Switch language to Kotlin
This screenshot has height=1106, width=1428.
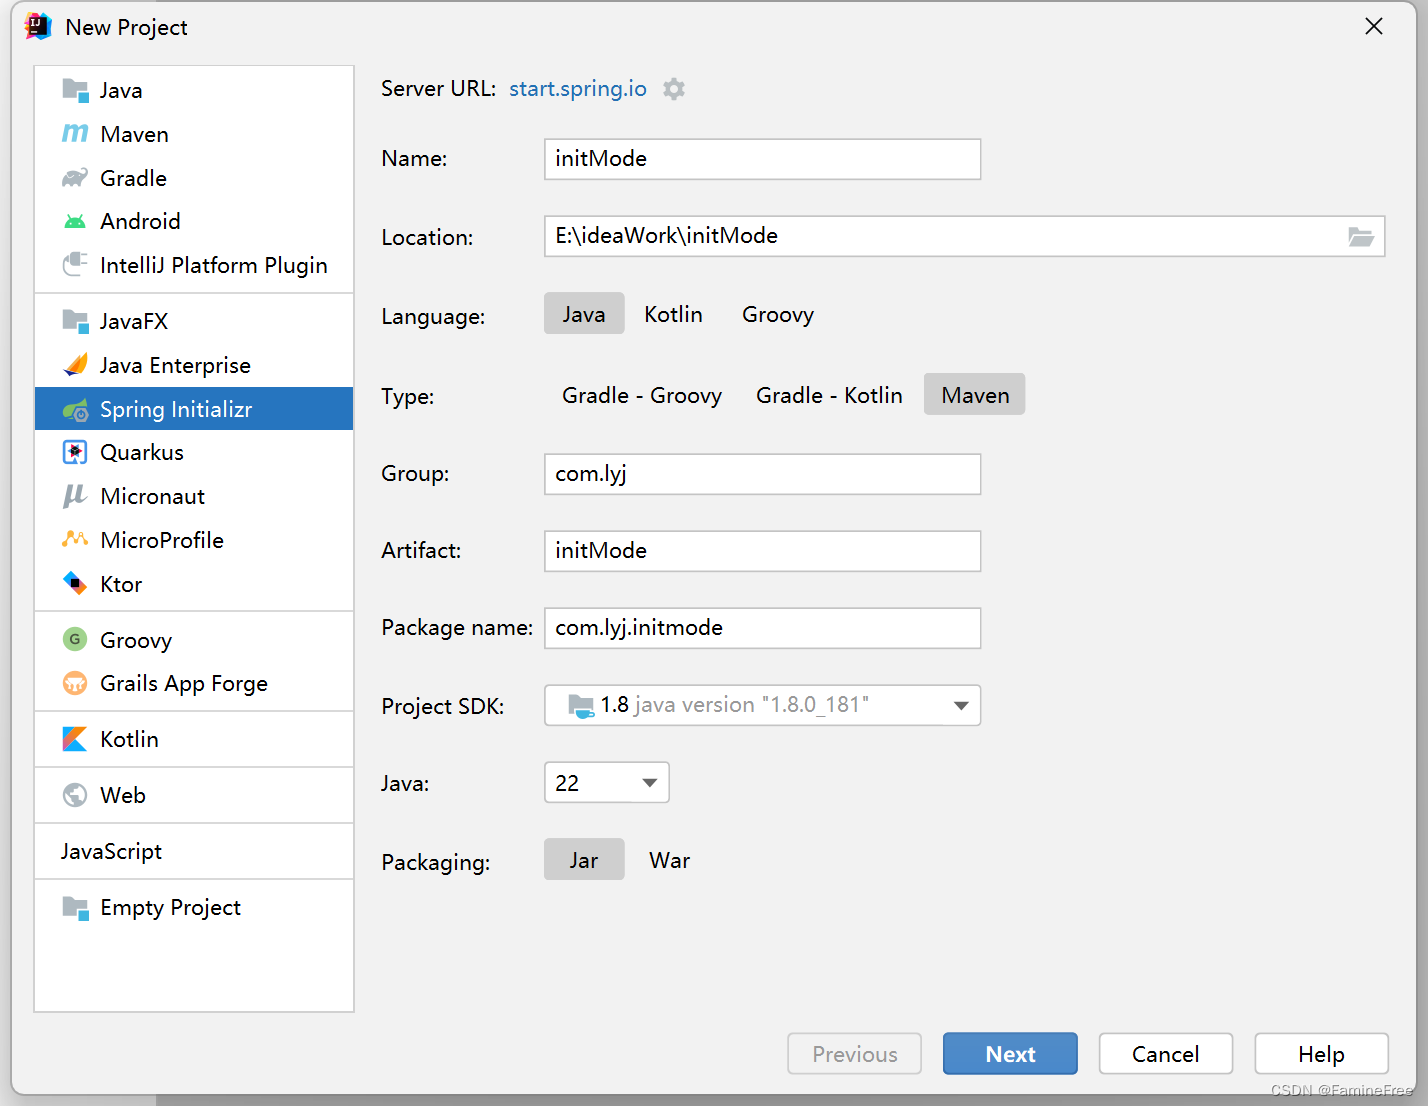tap(673, 314)
